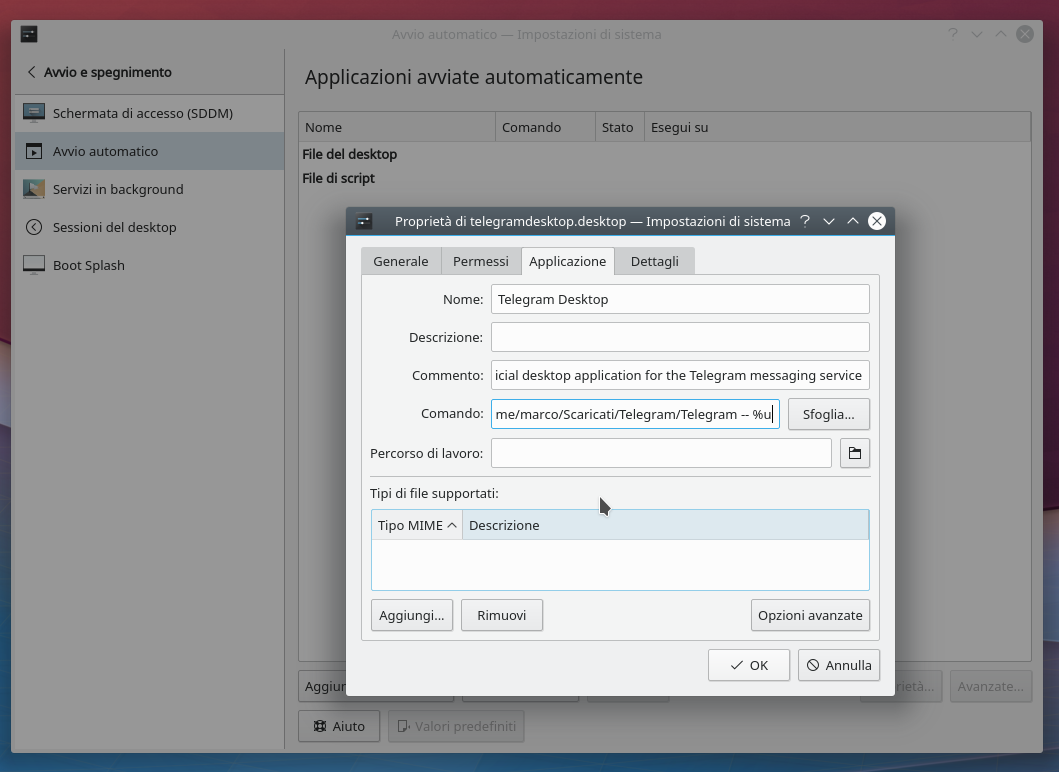Minimize the properties dialog with down chevron
Viewport: 1059px width, 772px height.
click(829, 221)
